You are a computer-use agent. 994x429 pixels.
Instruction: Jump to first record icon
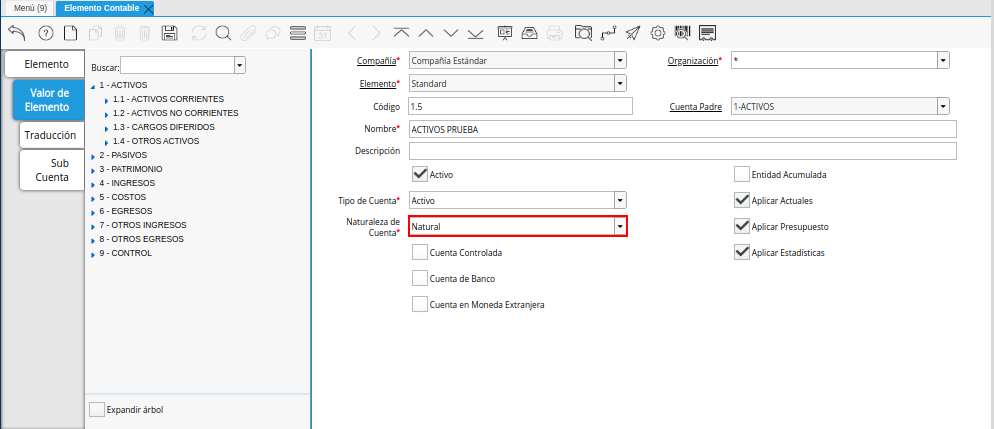pos(401,33)
